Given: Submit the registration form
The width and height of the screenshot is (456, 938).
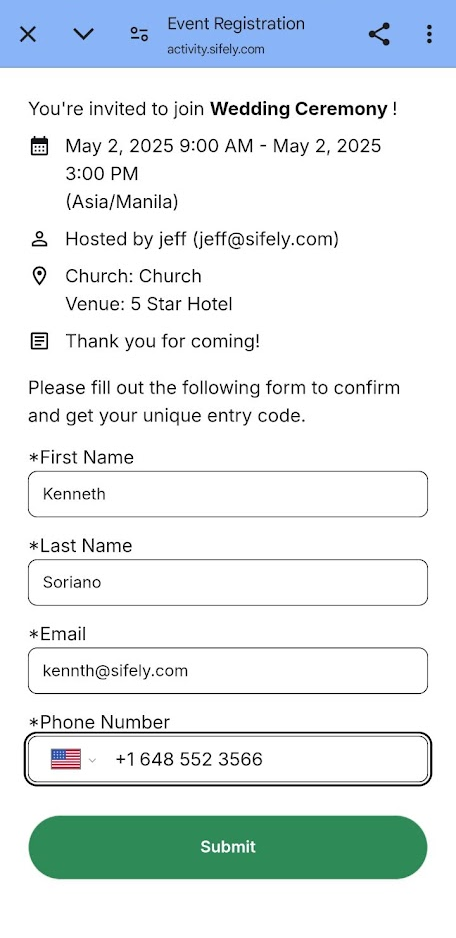Looking at the screenshot, I should (228, 847).
